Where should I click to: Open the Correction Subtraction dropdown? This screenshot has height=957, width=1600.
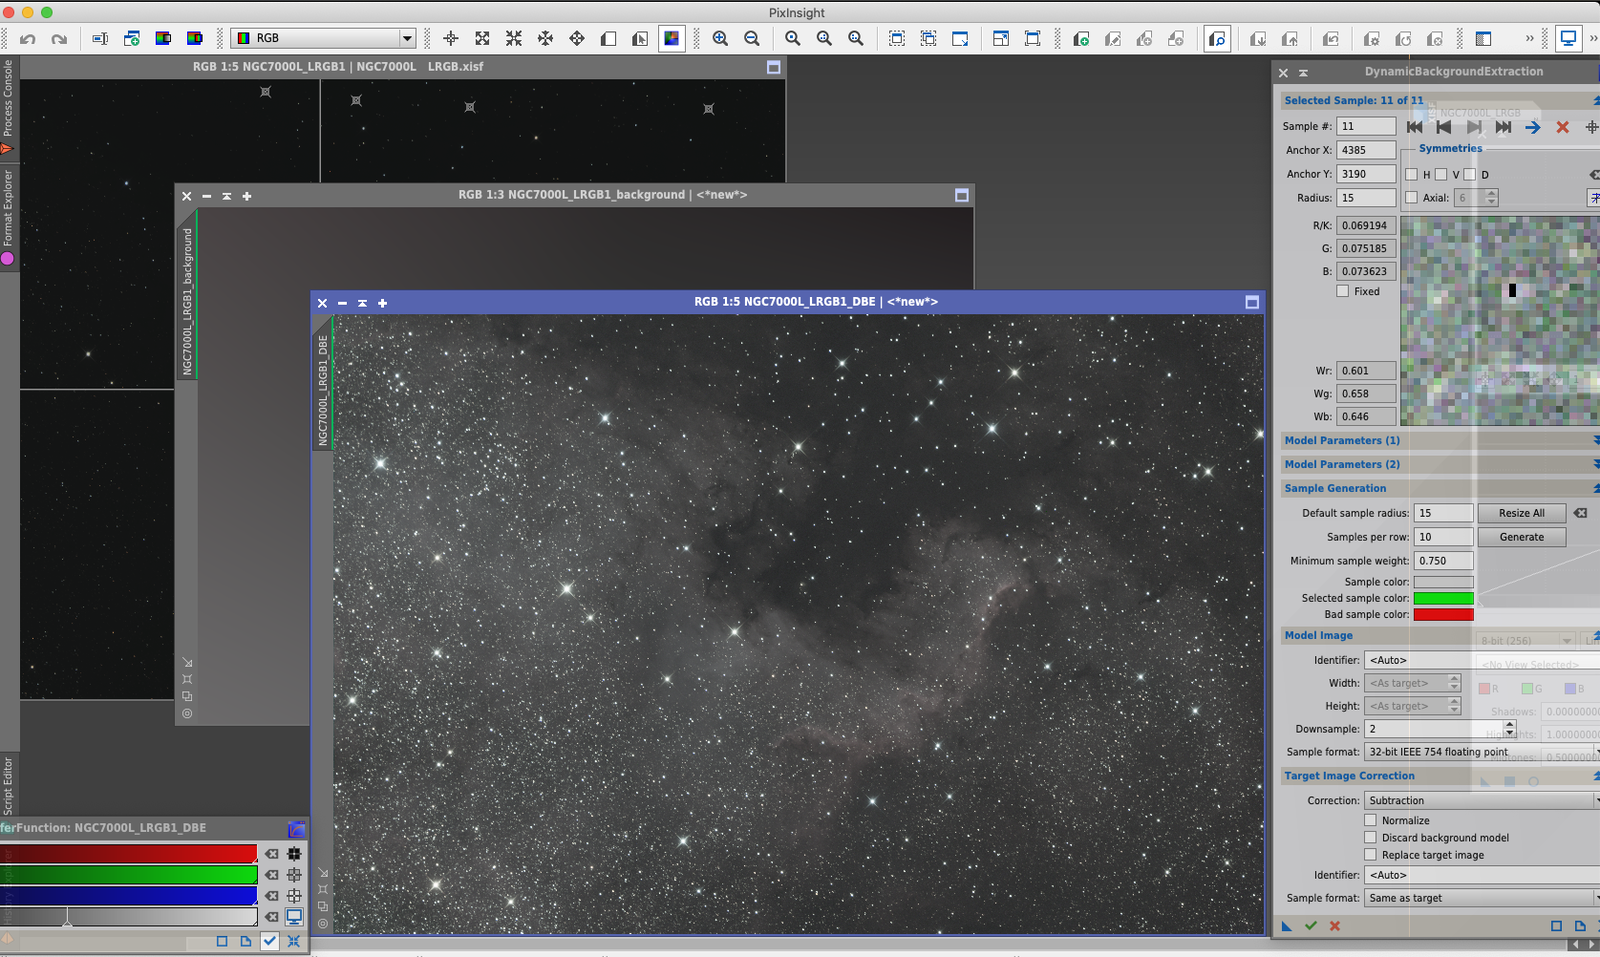click(1482, 801)
